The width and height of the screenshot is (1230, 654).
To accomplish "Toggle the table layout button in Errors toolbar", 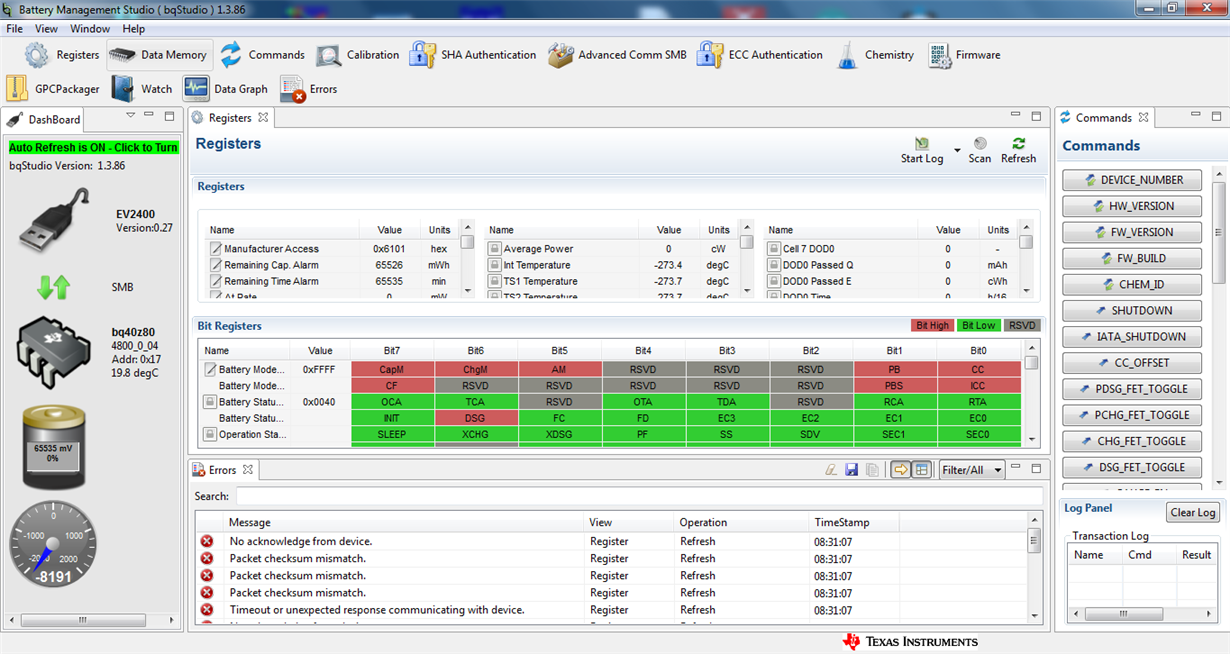I will (x=922, y=469).
